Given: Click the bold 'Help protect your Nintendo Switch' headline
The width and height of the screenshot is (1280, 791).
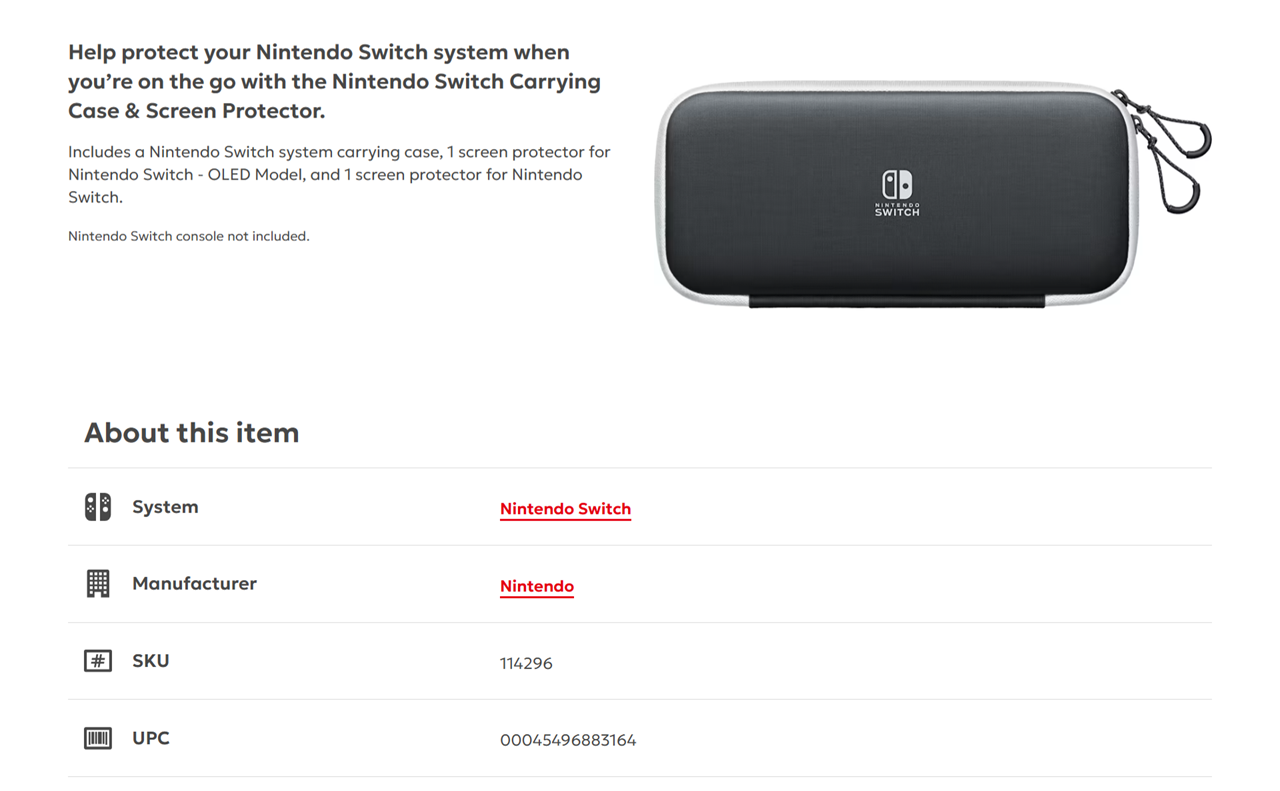Looking at the screenshot, I should click(334, 81).
